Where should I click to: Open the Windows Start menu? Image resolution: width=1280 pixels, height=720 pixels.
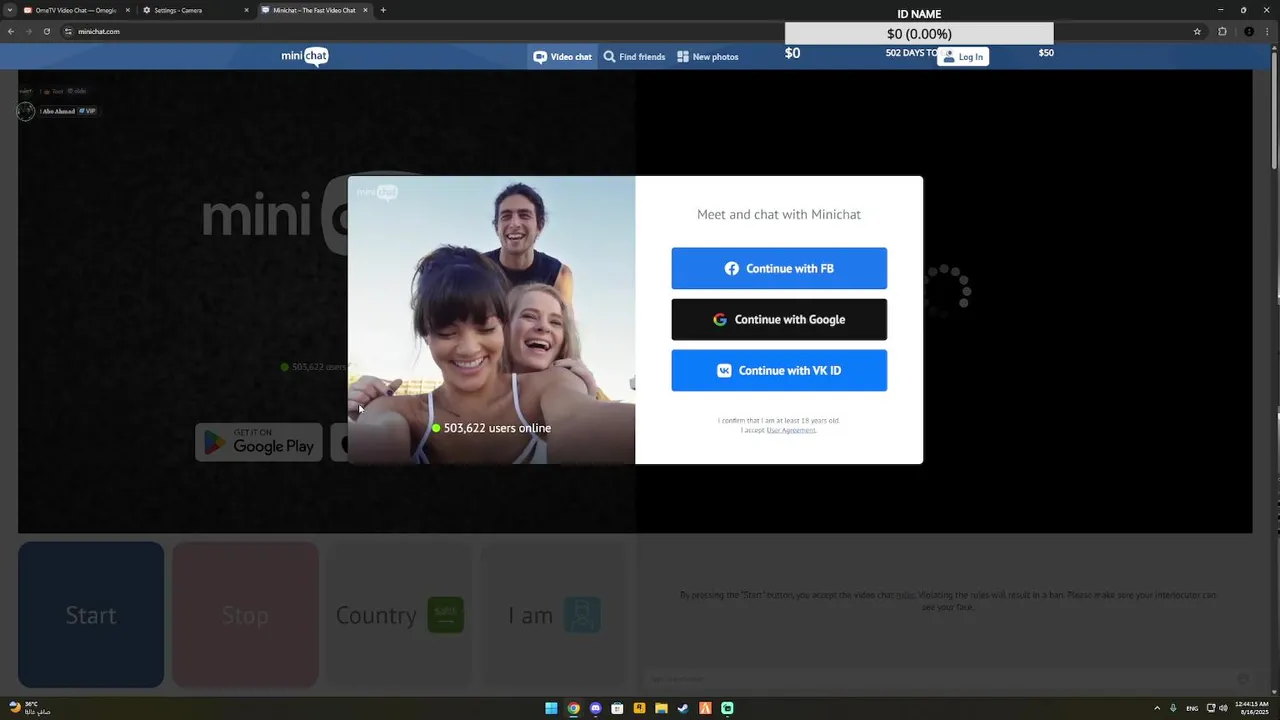click(551, 708)
